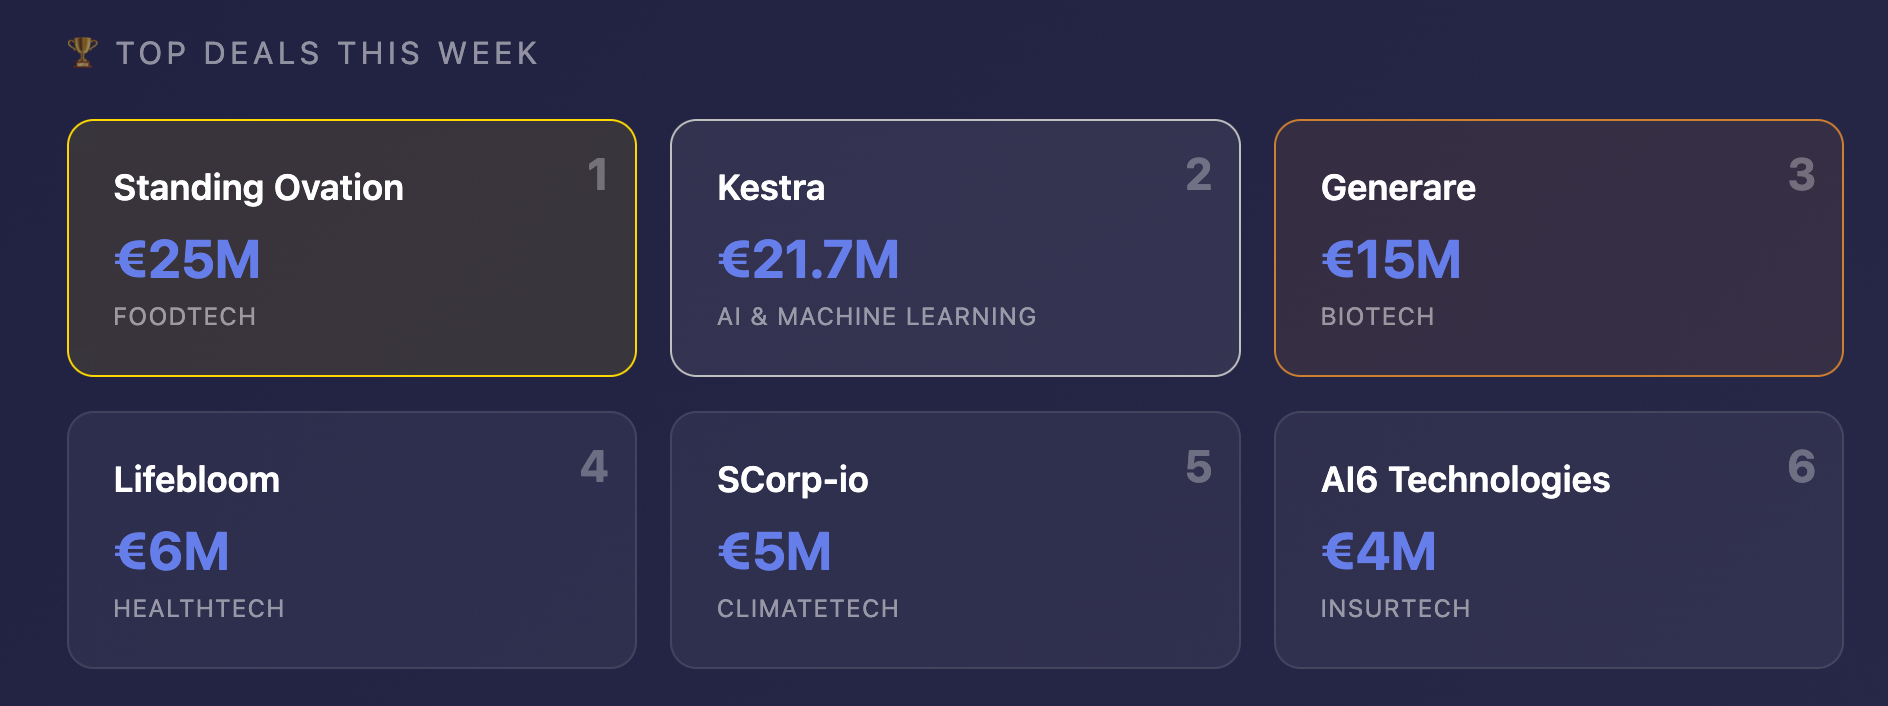1888x706 pixels.
Task: Select the FOODTECH category label
Action: click(x=185, y=317)
